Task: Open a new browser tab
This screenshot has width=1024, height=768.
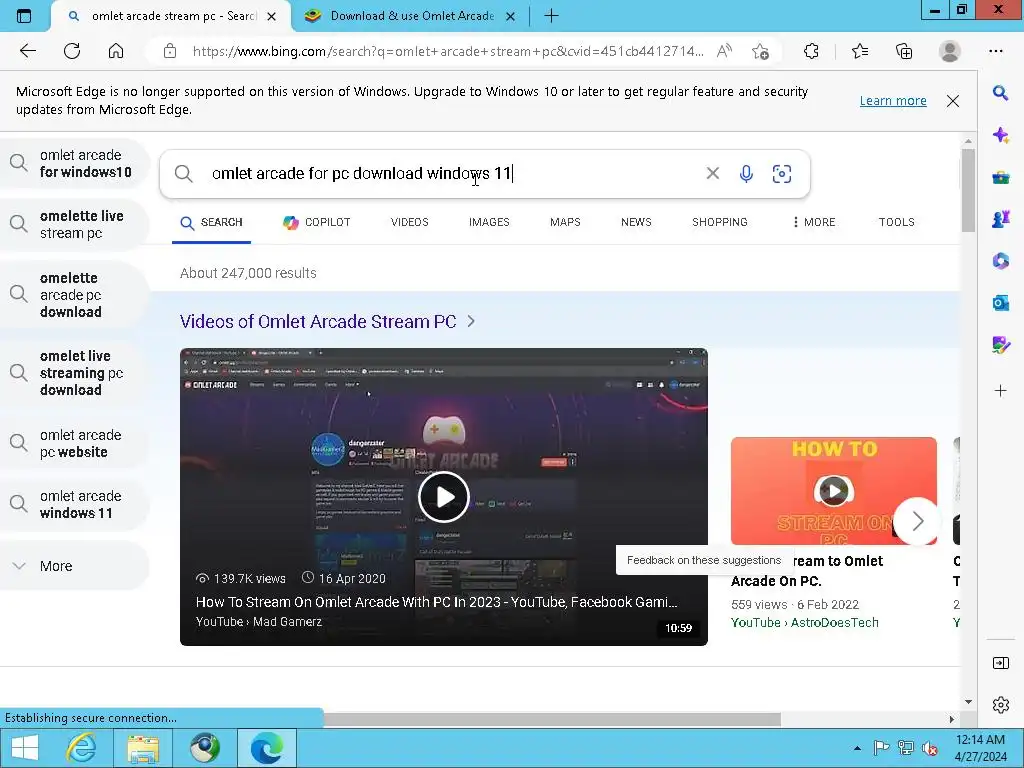Action: tap(551, 16)
